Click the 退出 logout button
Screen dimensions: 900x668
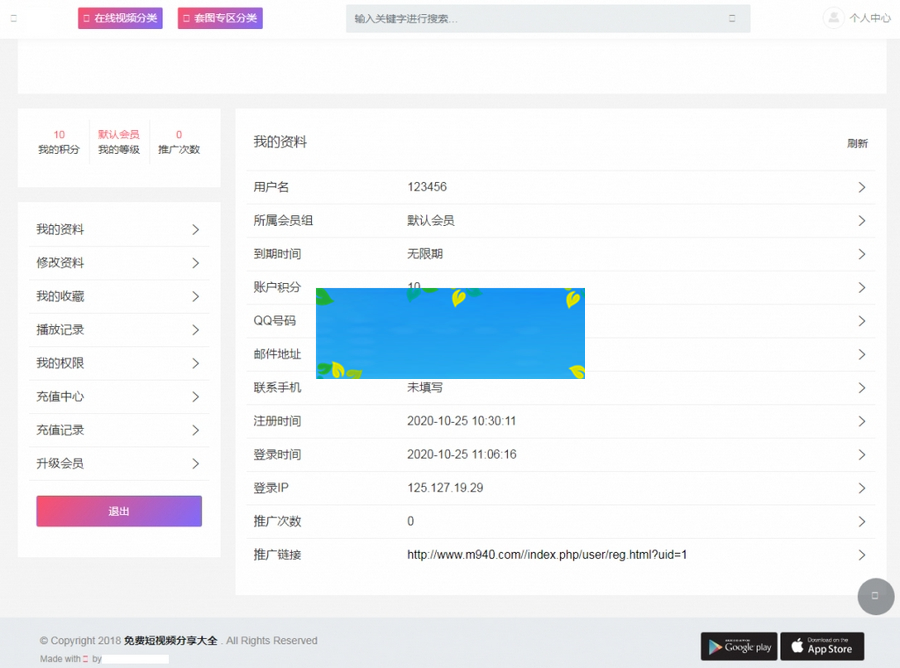tap(118, 511)
